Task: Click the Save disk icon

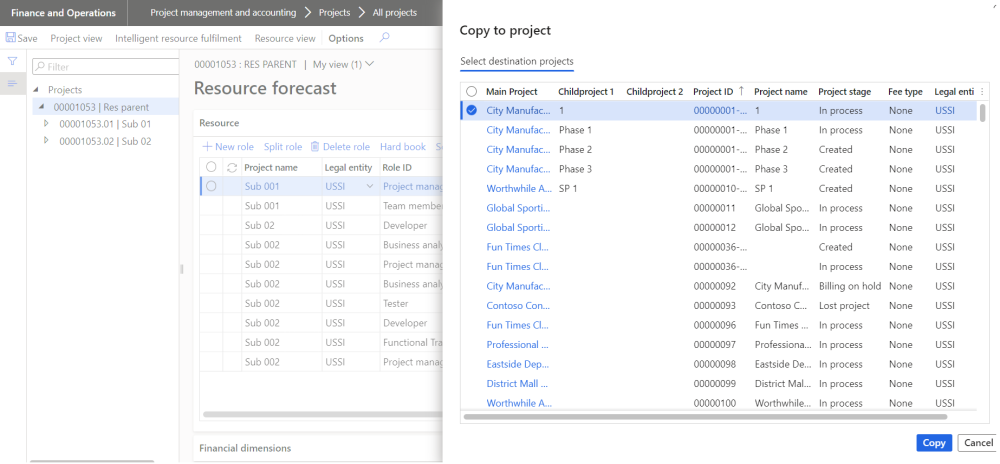Action: [x=10, y=38]
